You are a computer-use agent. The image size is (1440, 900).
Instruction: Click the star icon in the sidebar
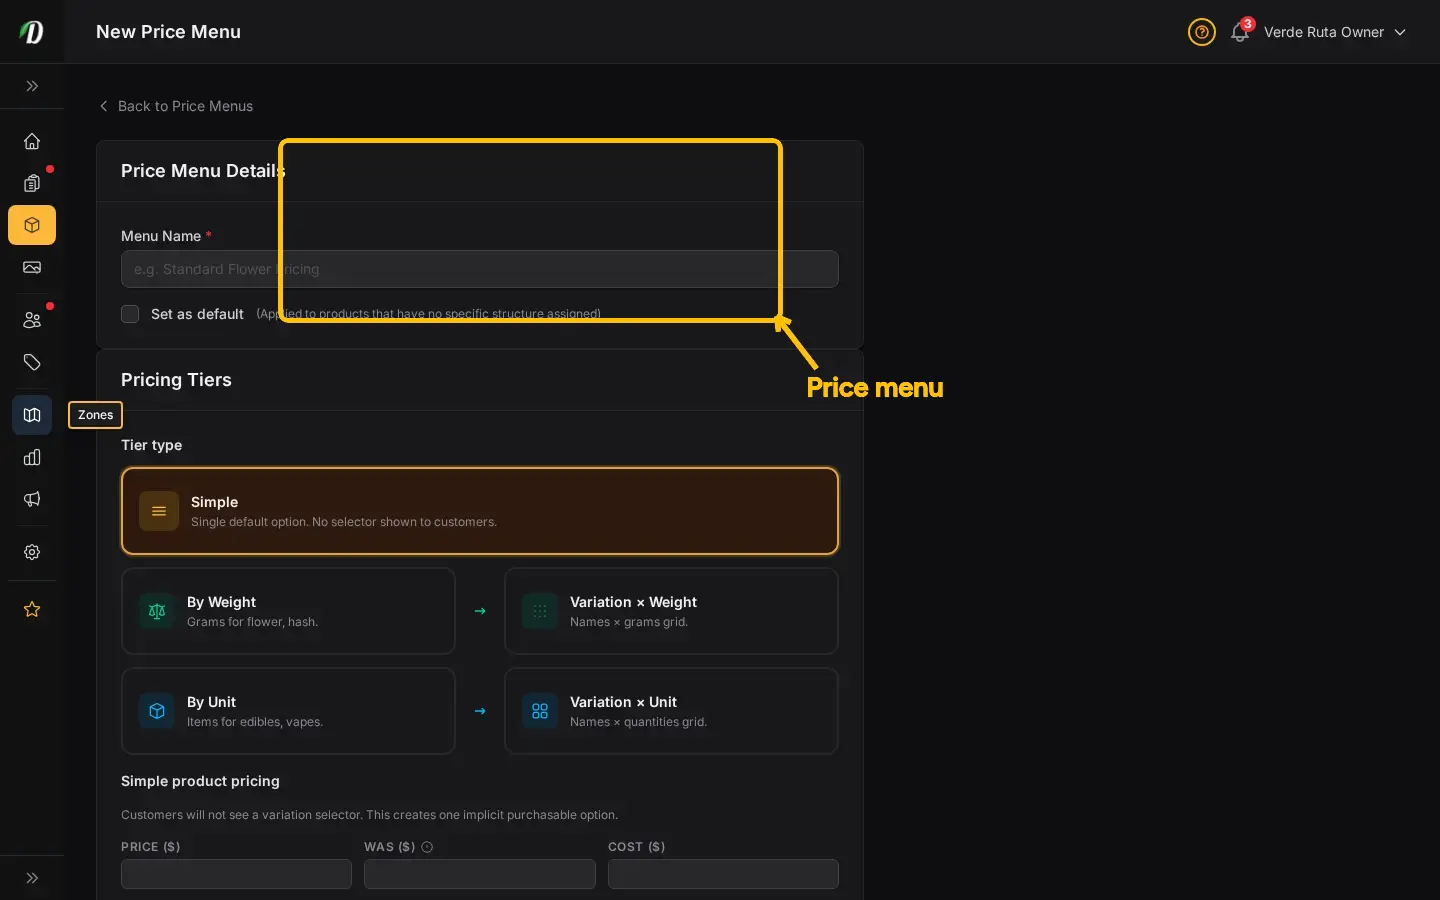32,609
